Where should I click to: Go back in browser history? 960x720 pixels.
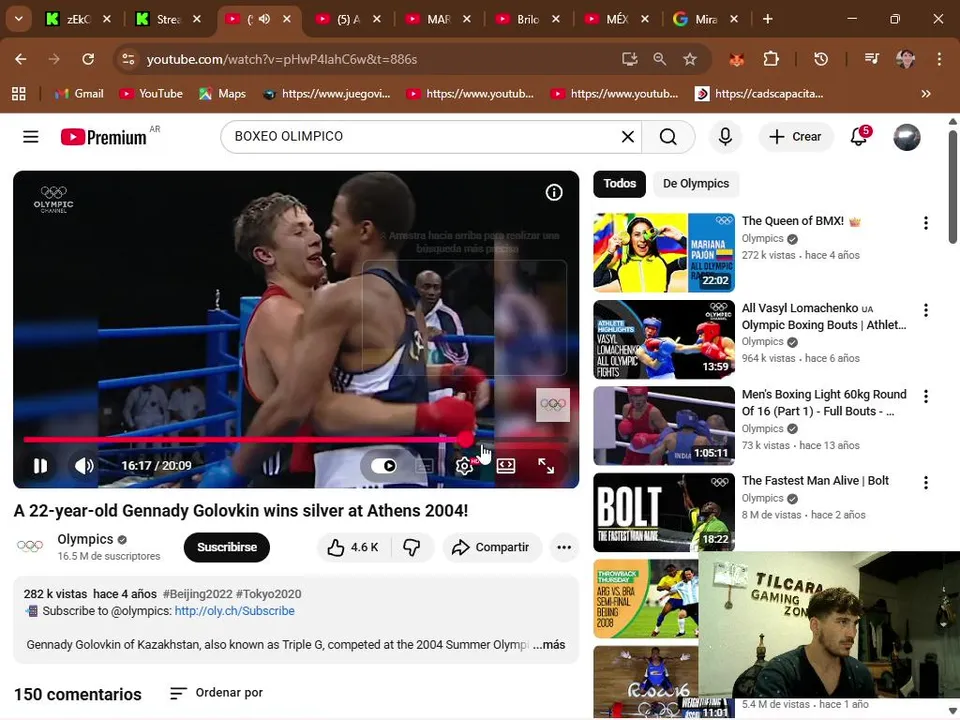[x=21, y=59]
